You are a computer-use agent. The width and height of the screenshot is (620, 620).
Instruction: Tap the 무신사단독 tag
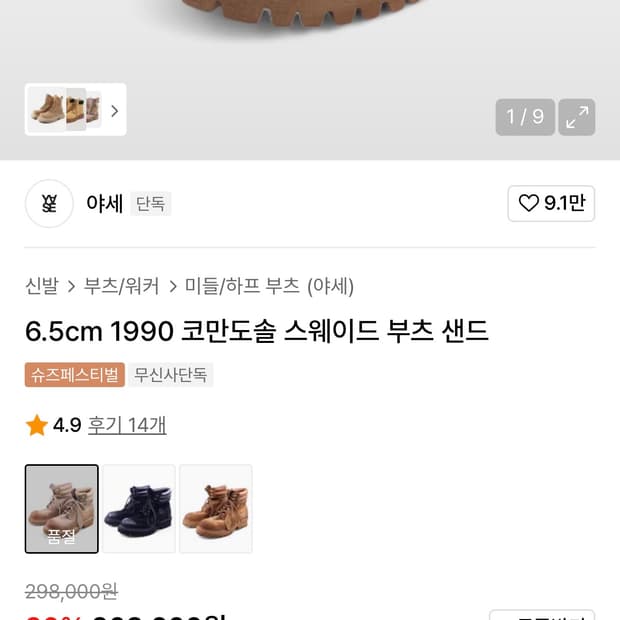point(171,375)
